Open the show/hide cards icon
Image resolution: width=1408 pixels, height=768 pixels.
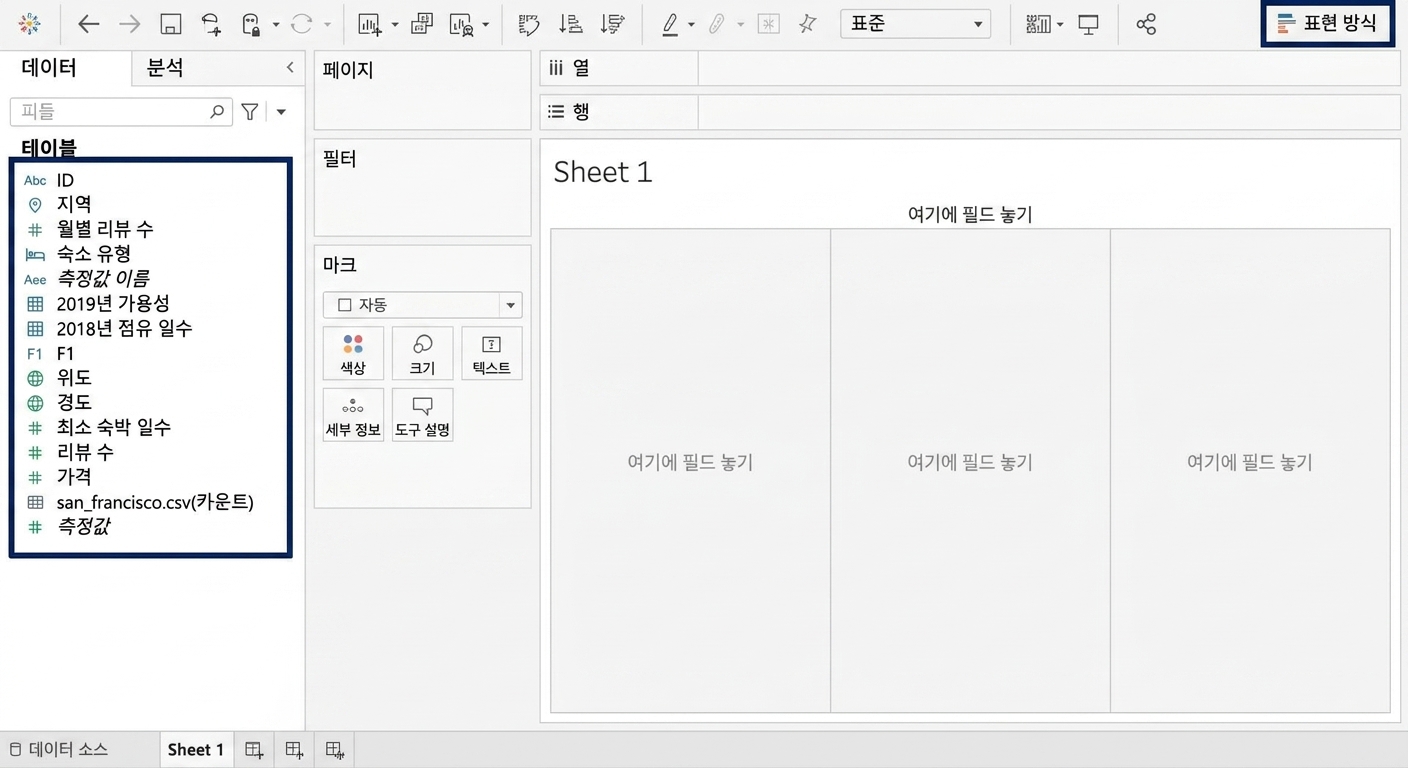coord(1038,24)
